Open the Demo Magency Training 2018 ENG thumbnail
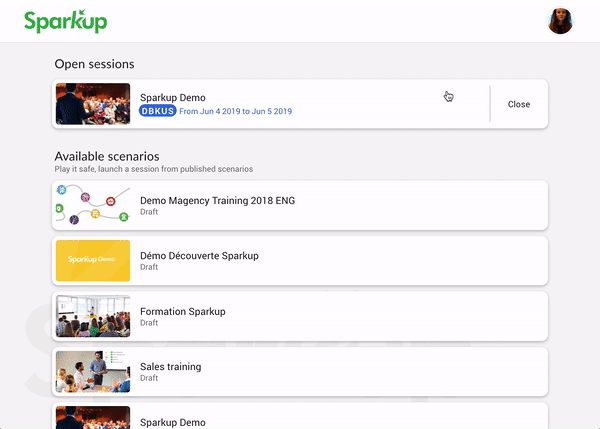 click(x=93, y=205)
